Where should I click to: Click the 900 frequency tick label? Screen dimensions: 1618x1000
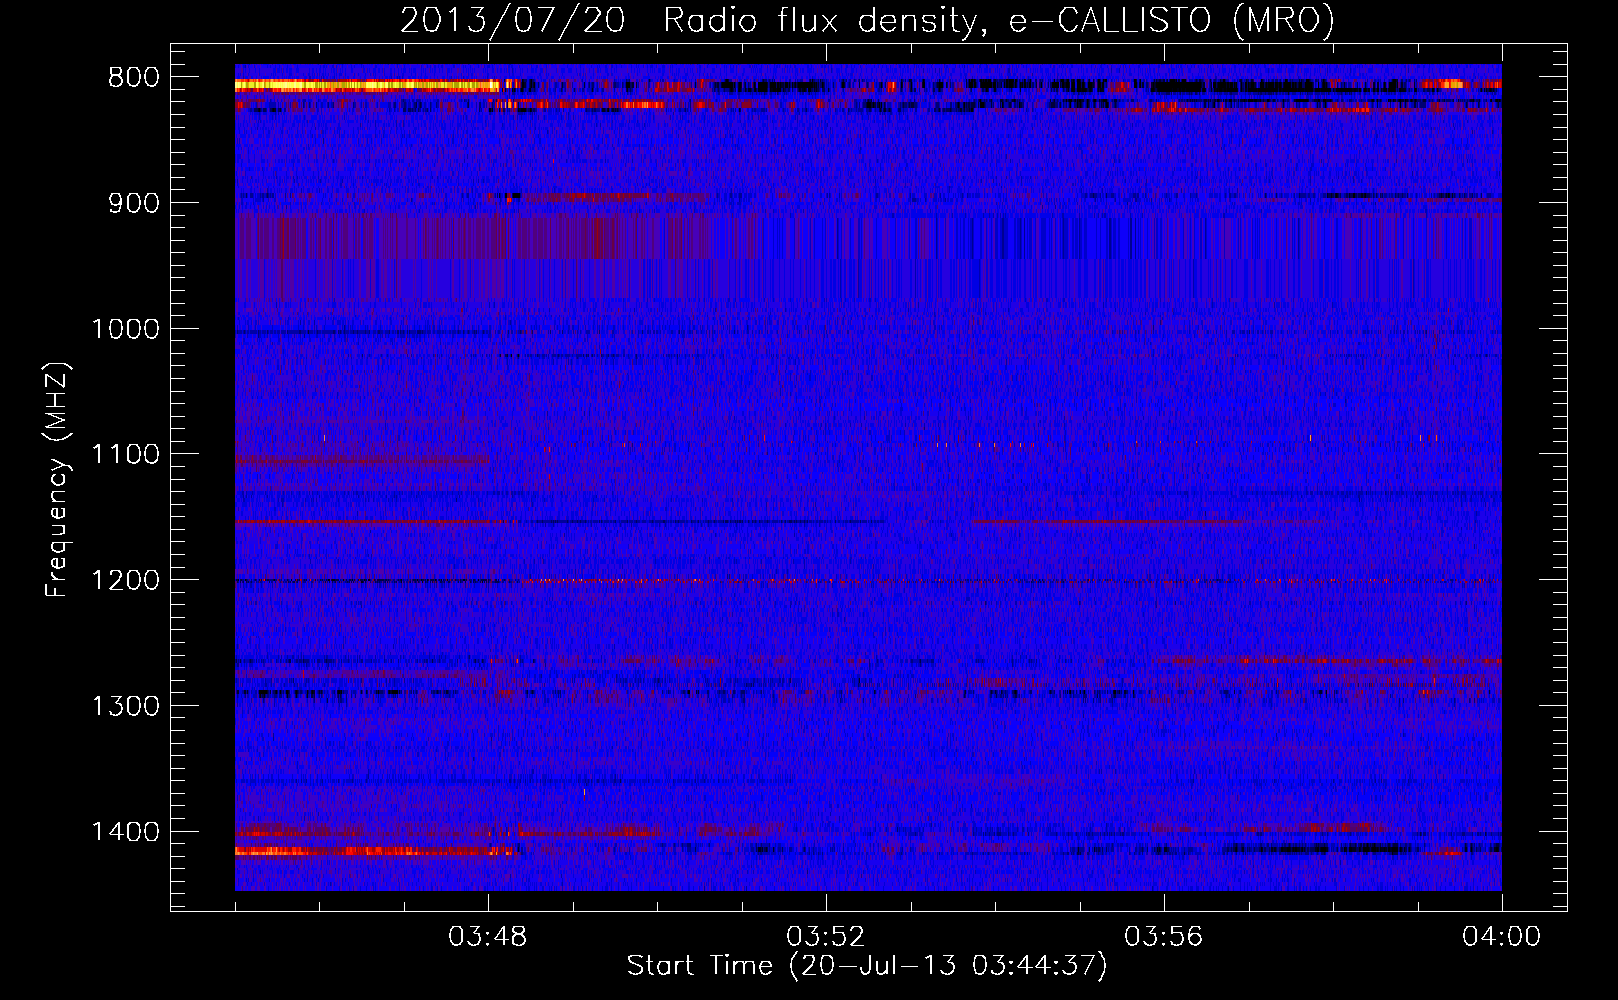click(x=134, y=203)
